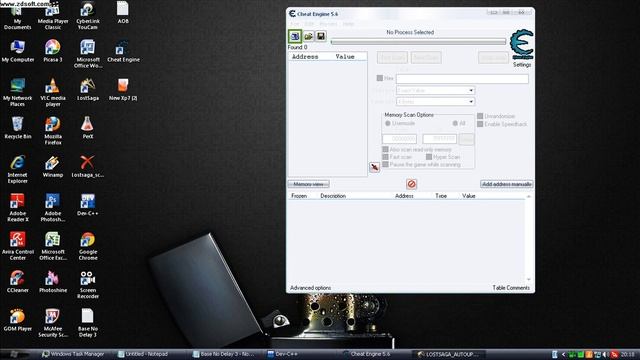Image resolution: width=640 pixels, height=360 pixels.
Task: Open the Cheat Engine desktop shortcut
Action: pos(123,51)
